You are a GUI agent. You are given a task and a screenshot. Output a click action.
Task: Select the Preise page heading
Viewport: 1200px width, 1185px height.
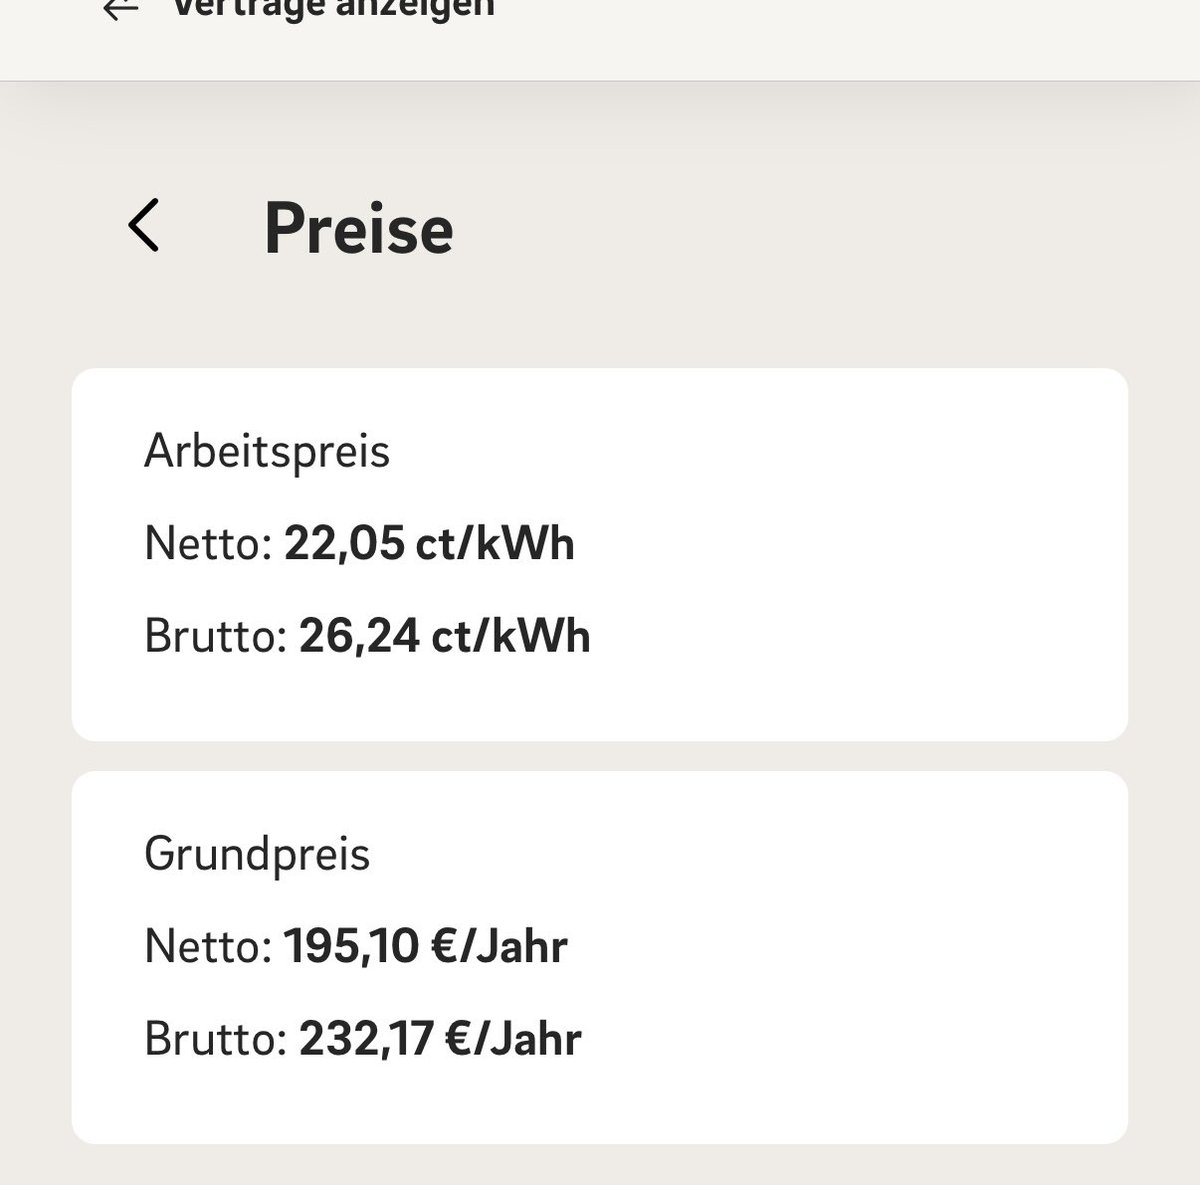click(359, 229)
